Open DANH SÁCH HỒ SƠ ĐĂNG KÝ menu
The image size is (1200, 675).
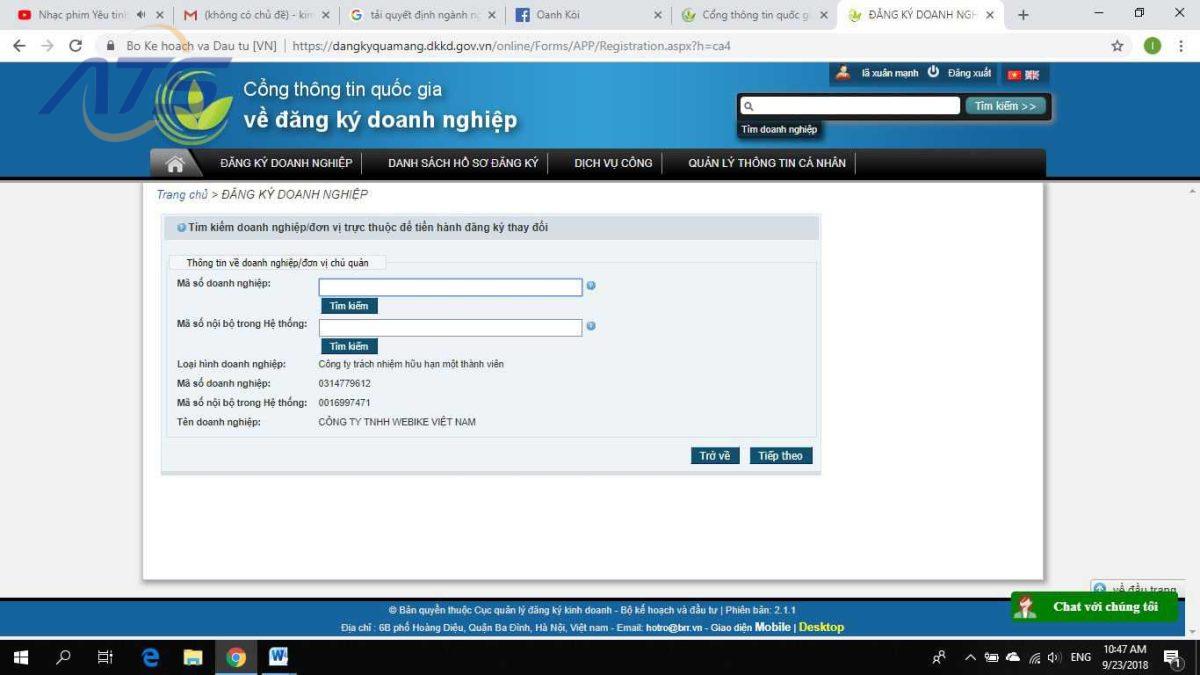pos(463,163)
